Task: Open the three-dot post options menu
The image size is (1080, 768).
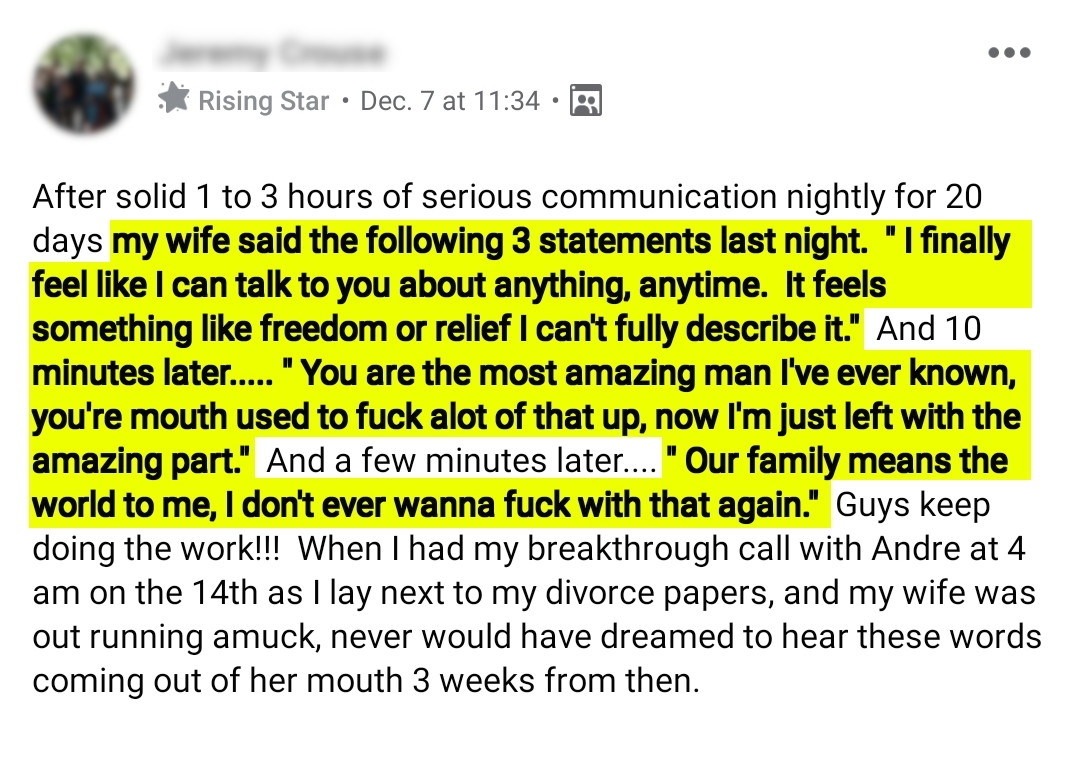Action: click(1009, 53)
